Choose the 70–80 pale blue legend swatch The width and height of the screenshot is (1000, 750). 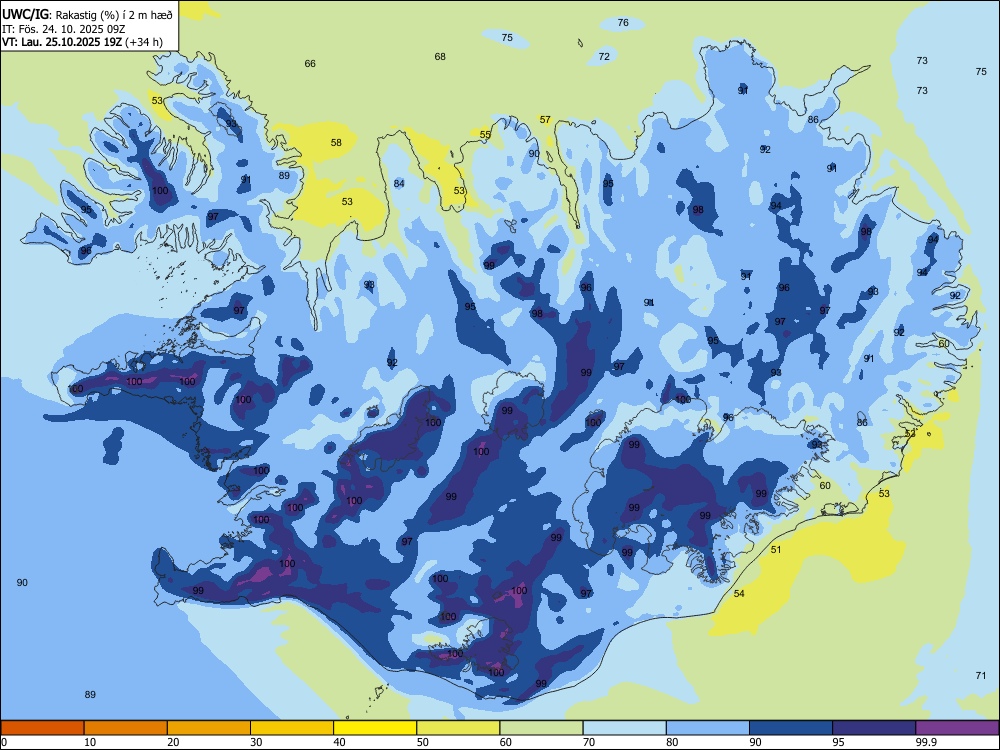pyautogui.click(x=624, y=728)
